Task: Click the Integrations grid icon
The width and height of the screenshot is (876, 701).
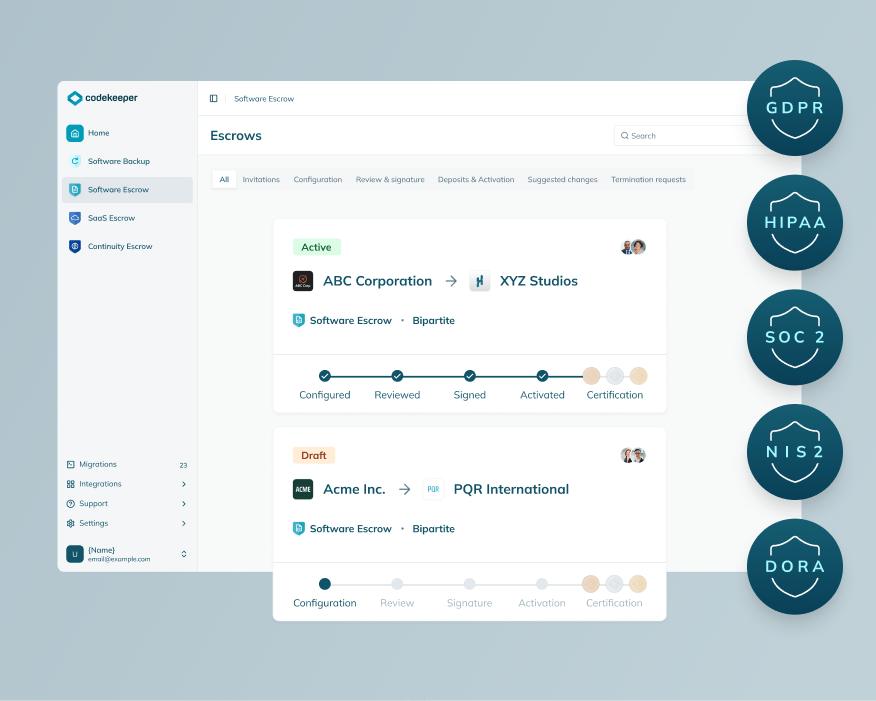Action: point(70,484)
